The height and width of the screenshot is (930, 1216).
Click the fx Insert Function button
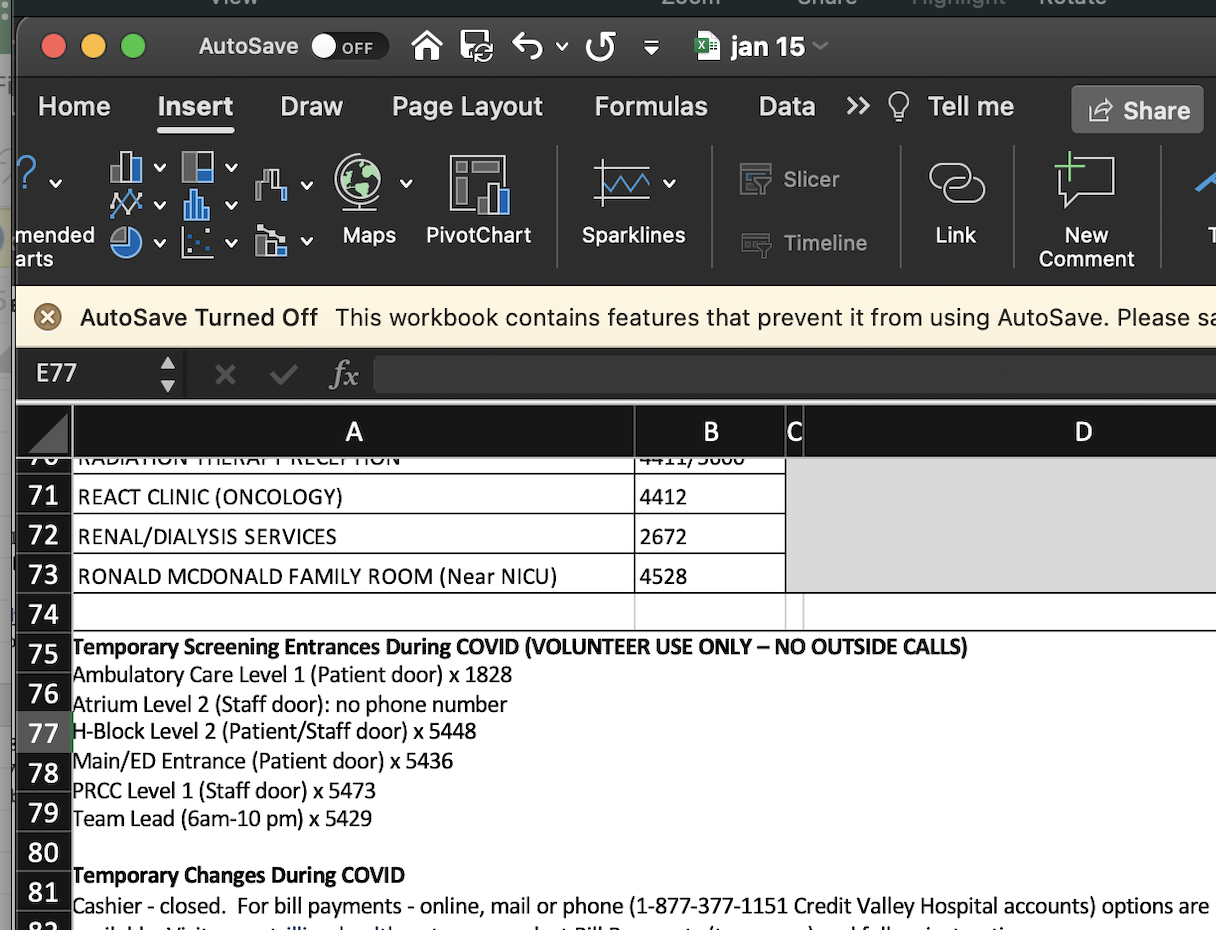click(343, 375)
